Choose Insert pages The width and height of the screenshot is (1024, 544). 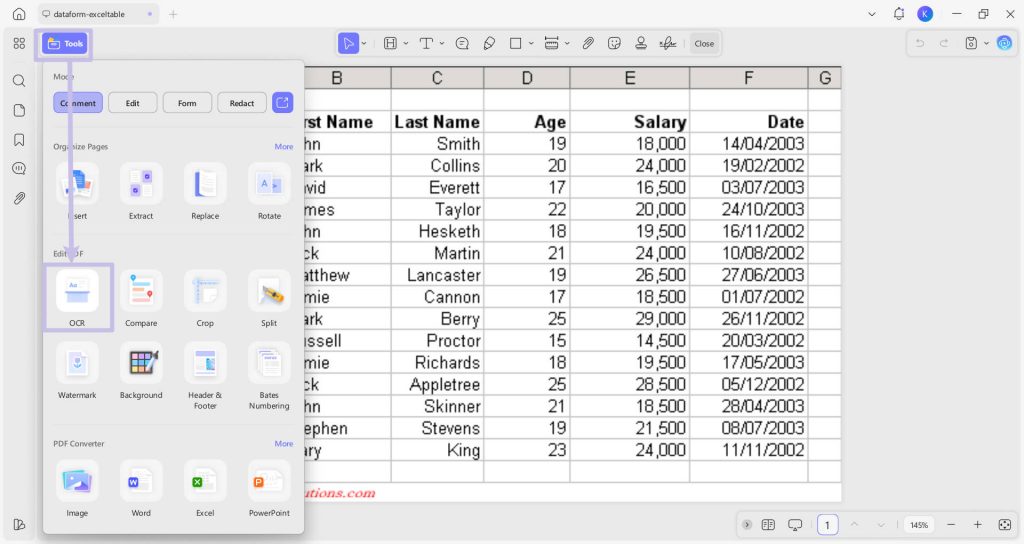[77, 191]
